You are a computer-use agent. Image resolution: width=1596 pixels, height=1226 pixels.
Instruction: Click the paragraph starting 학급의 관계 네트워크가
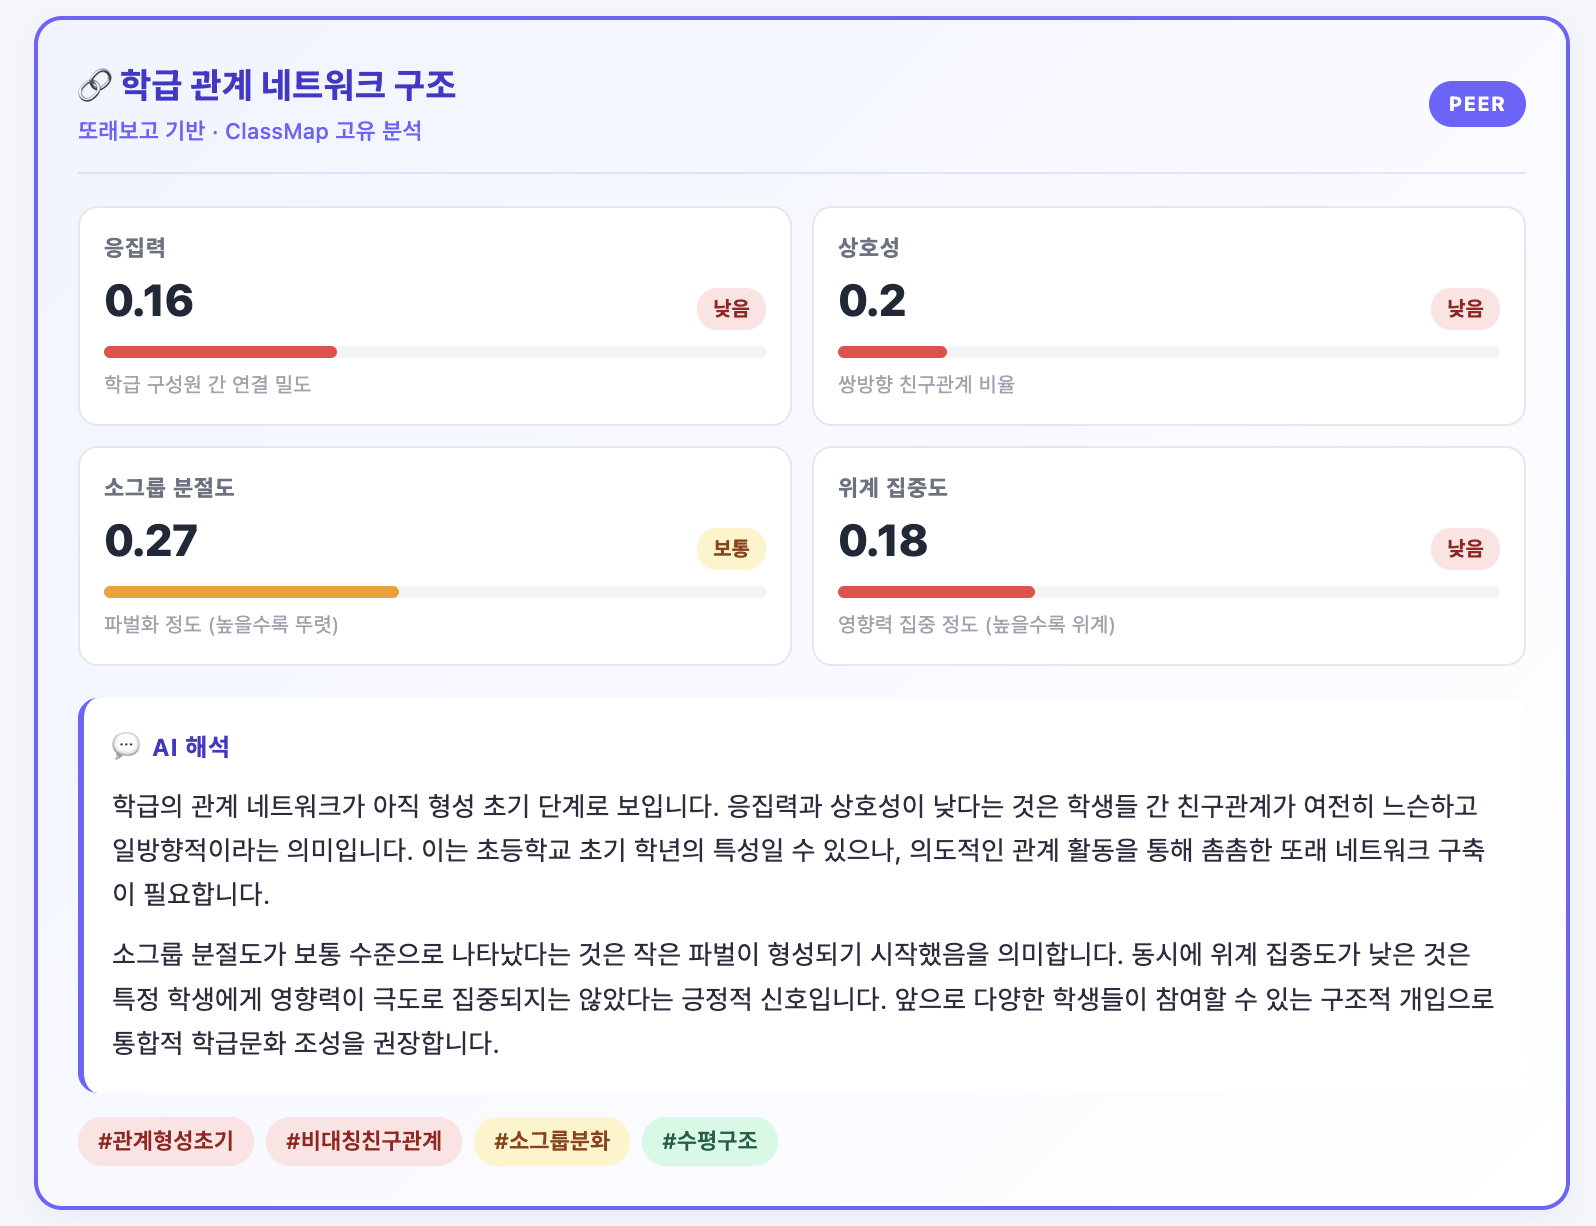coord(798,849)
